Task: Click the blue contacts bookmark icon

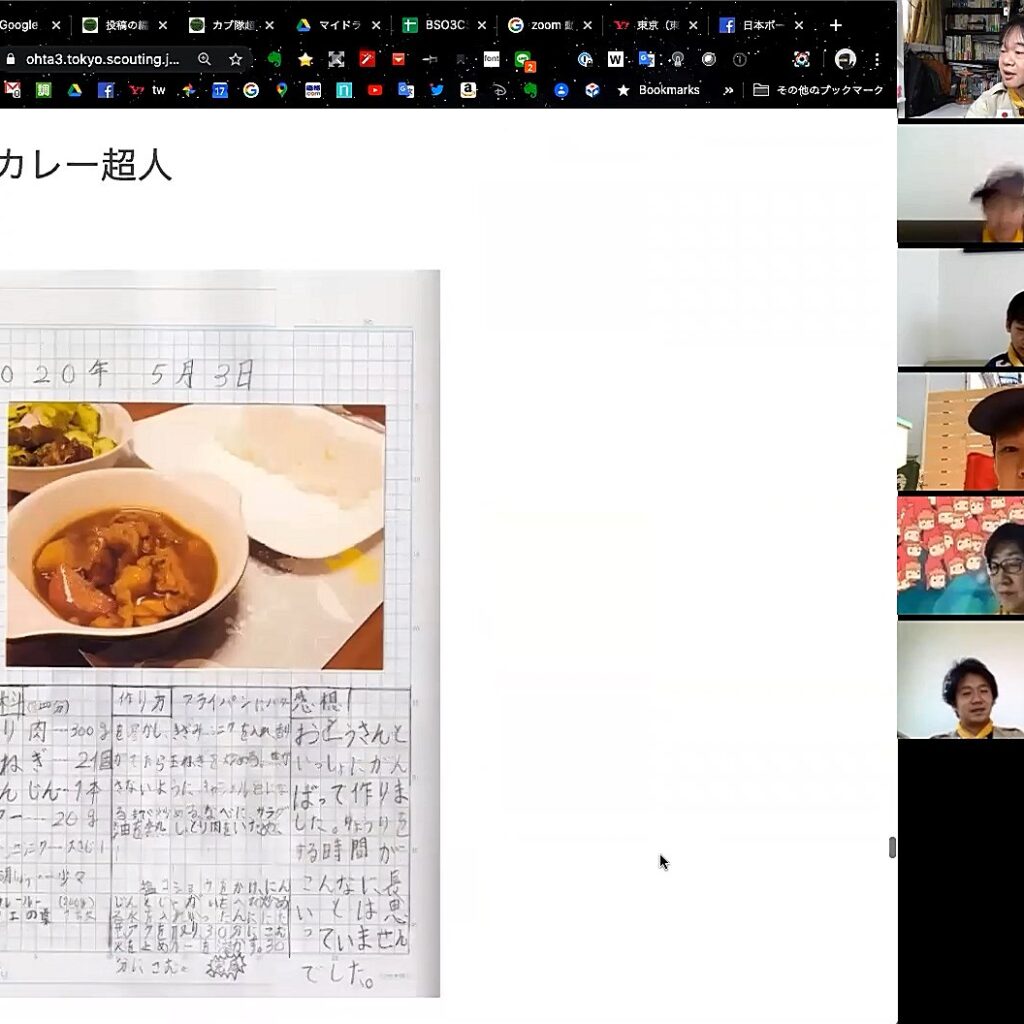Action: pyautogui.click(x=561, y=90)
